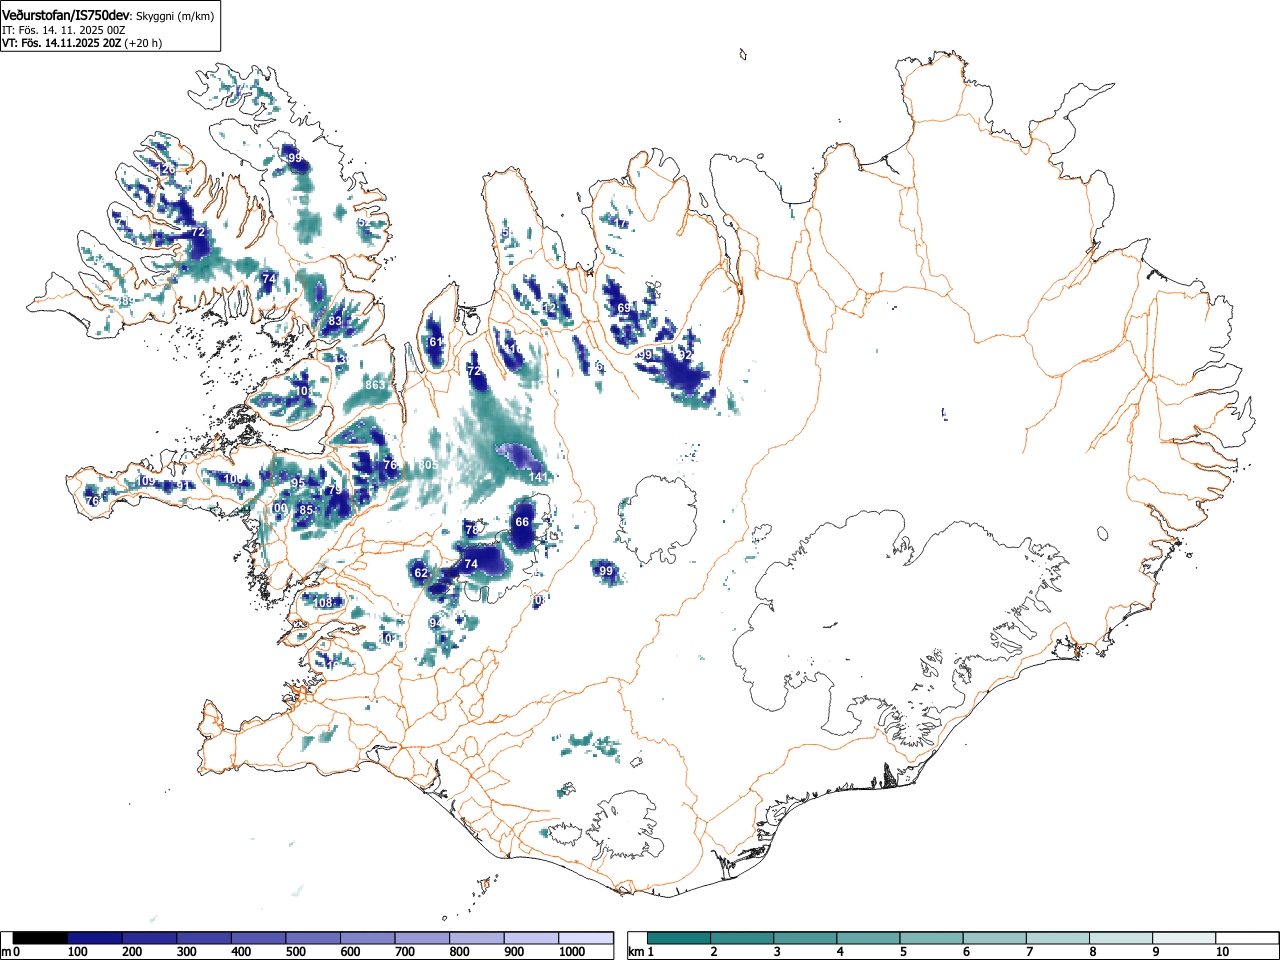Click the map value label 69
Screen dimensions: 1280x960
624,308
